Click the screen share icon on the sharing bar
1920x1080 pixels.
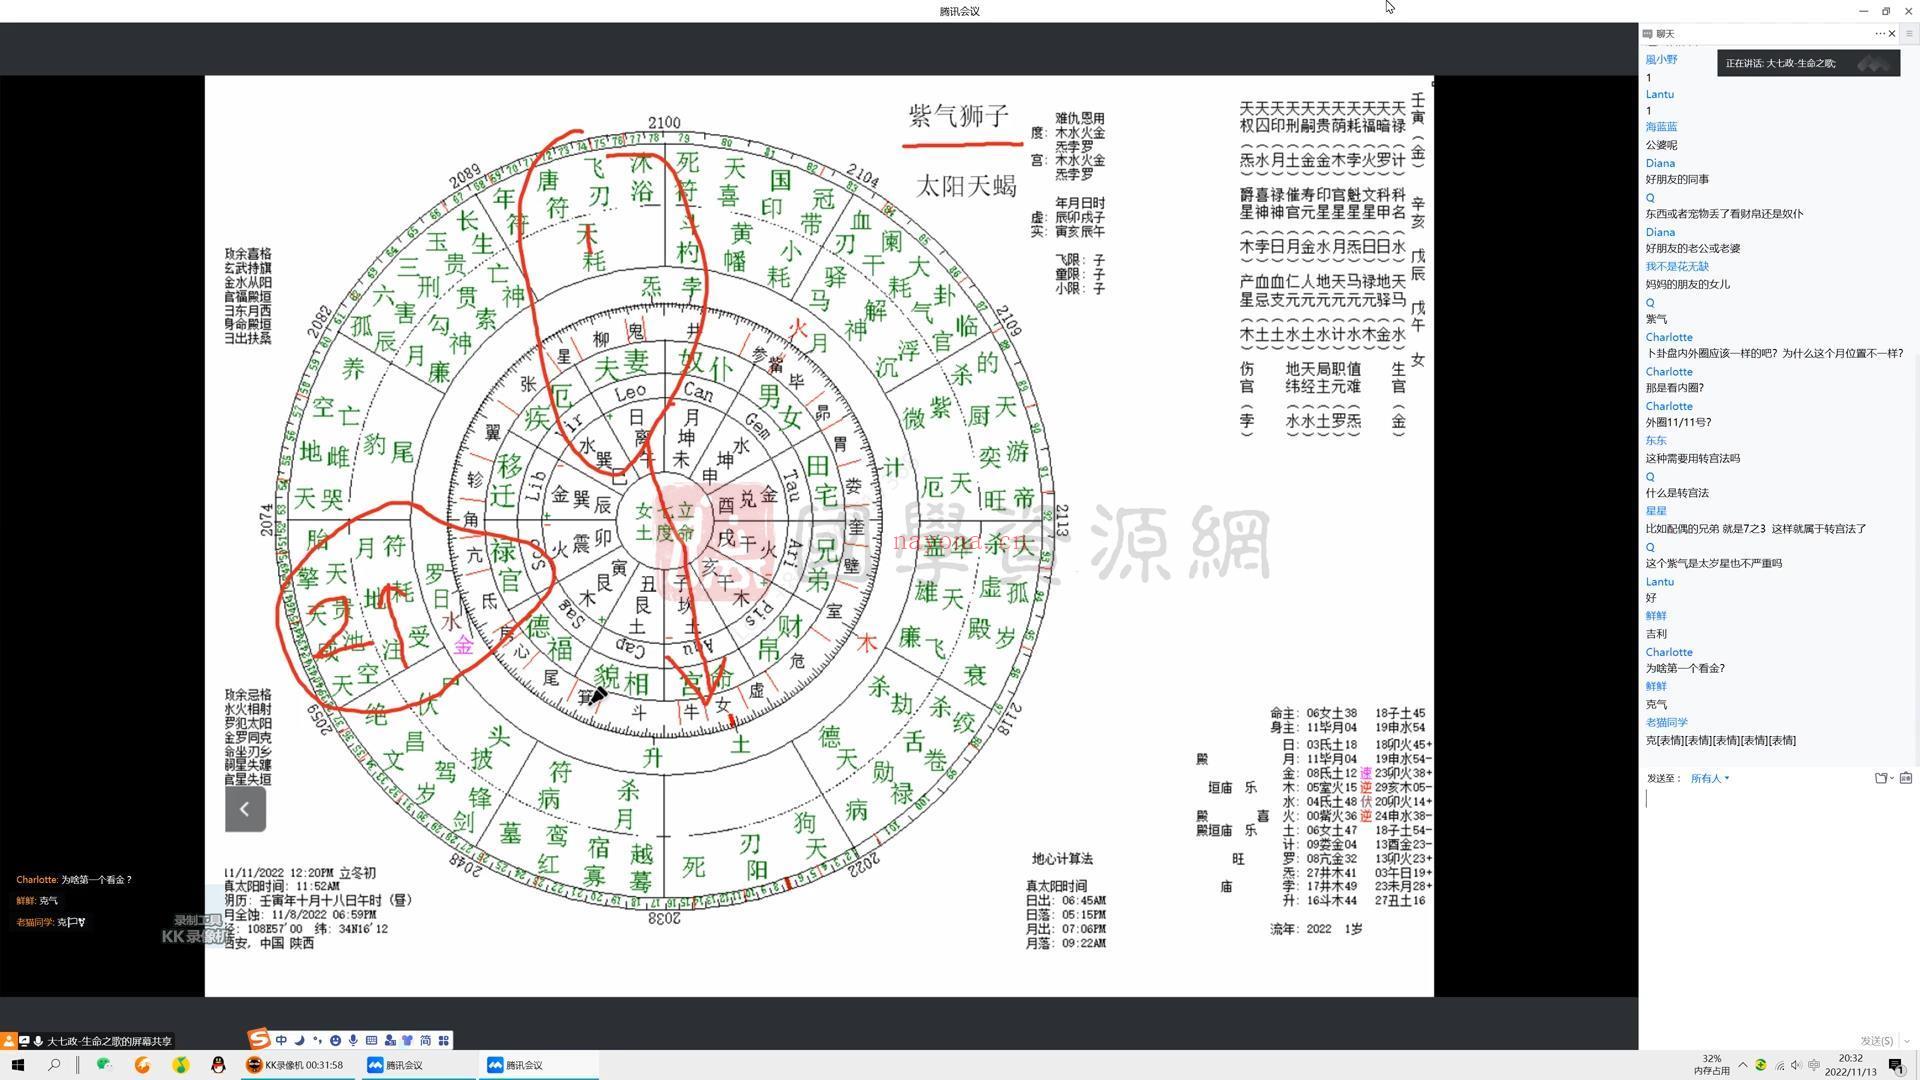pyautogui.click(x=24, y=1041)
